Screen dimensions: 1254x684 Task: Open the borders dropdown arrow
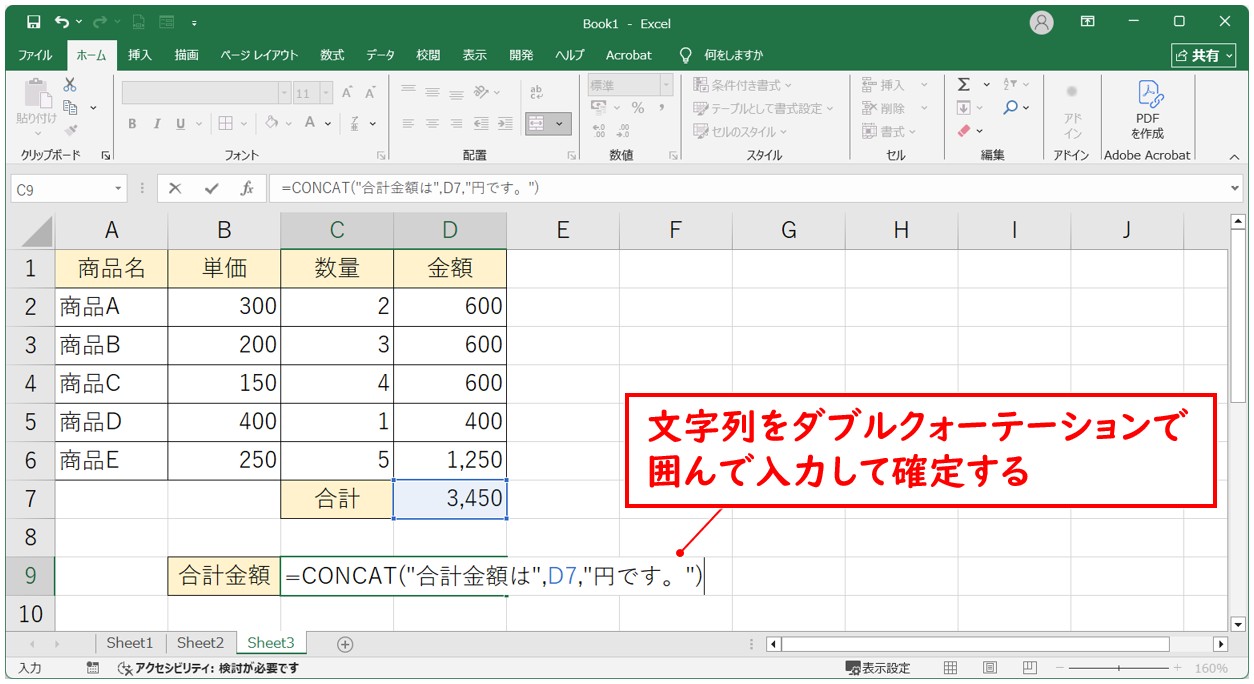[244, 124]
